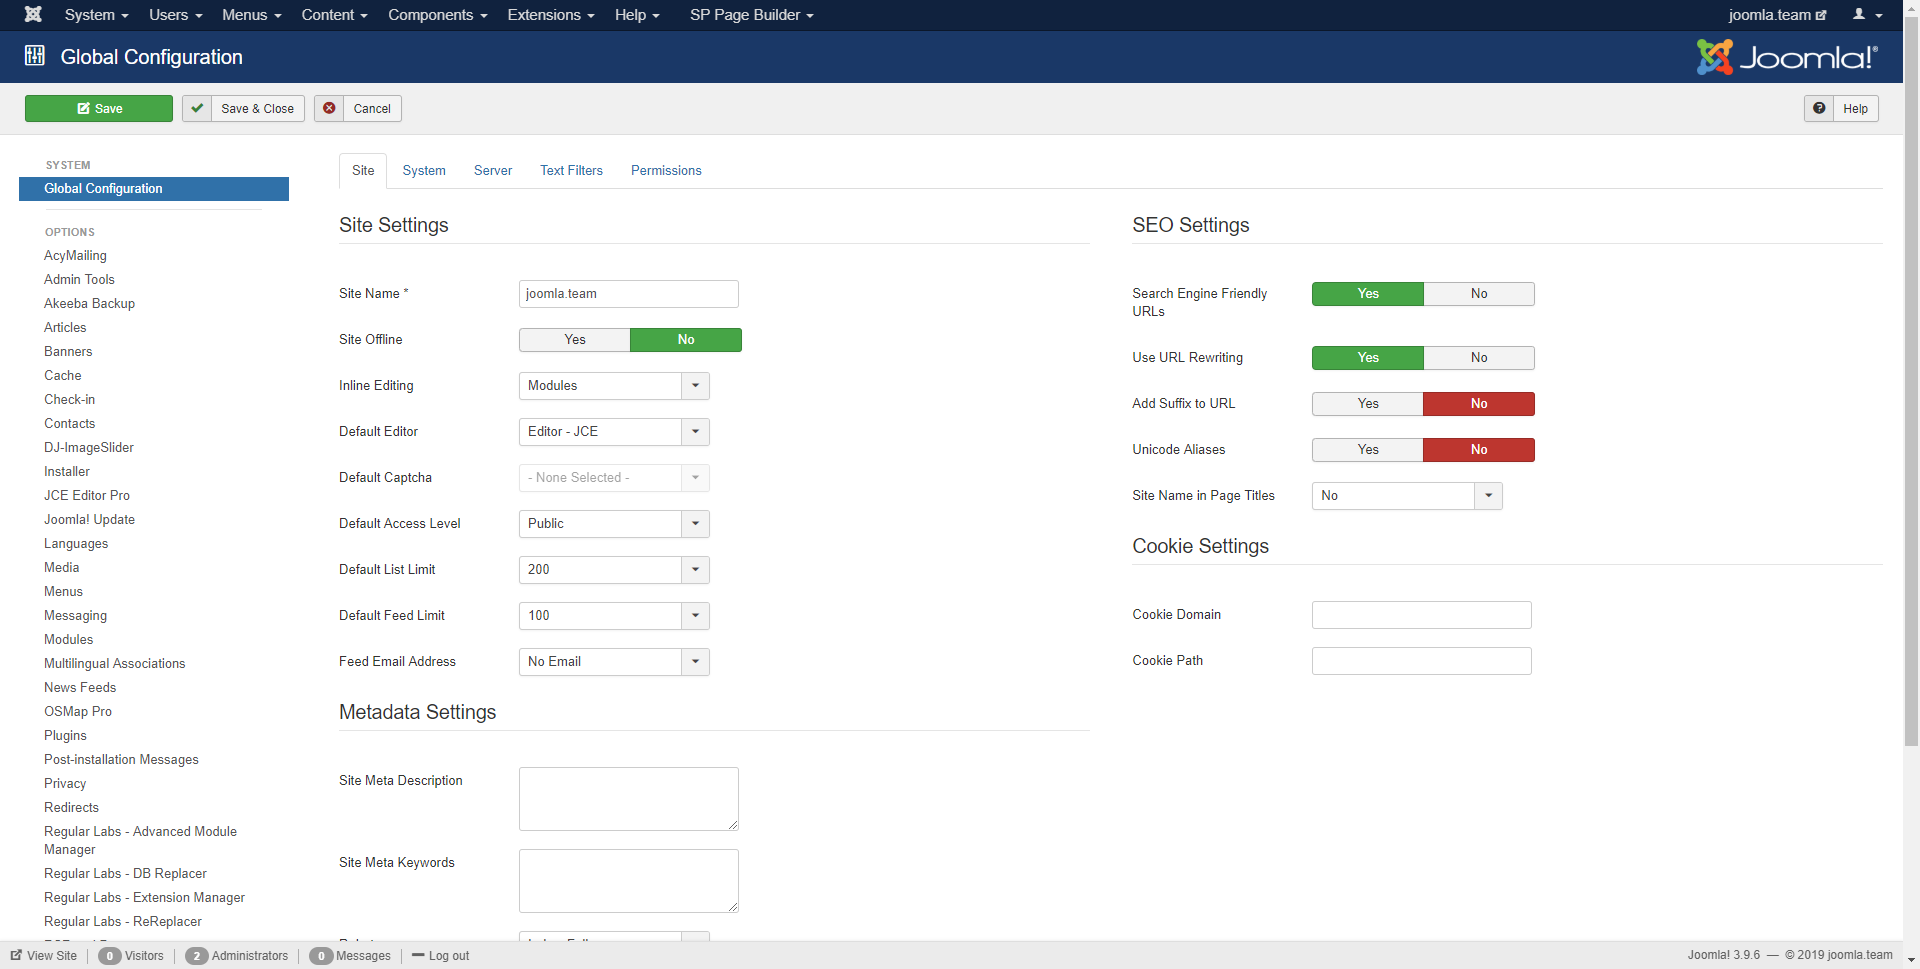Click the large Joomla! brand logo
Screen dimensions: 1920x969
point(1787,57)
